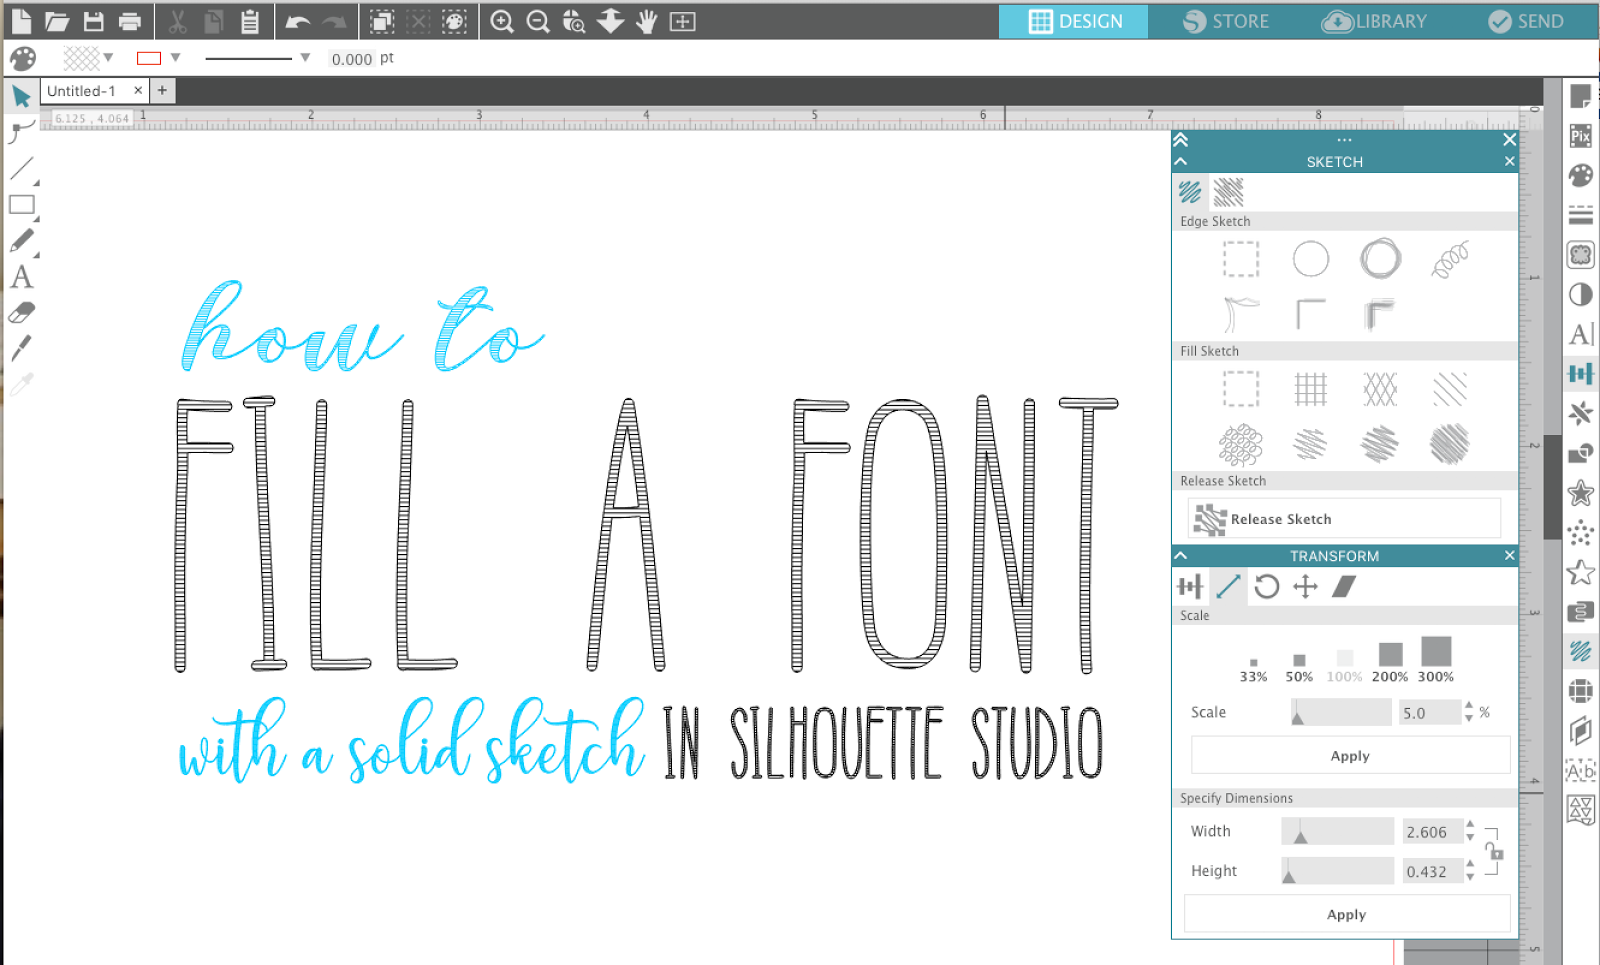Open the Library tab
The width and height of the screenshot is (1600, 965).
(1375, 21)
